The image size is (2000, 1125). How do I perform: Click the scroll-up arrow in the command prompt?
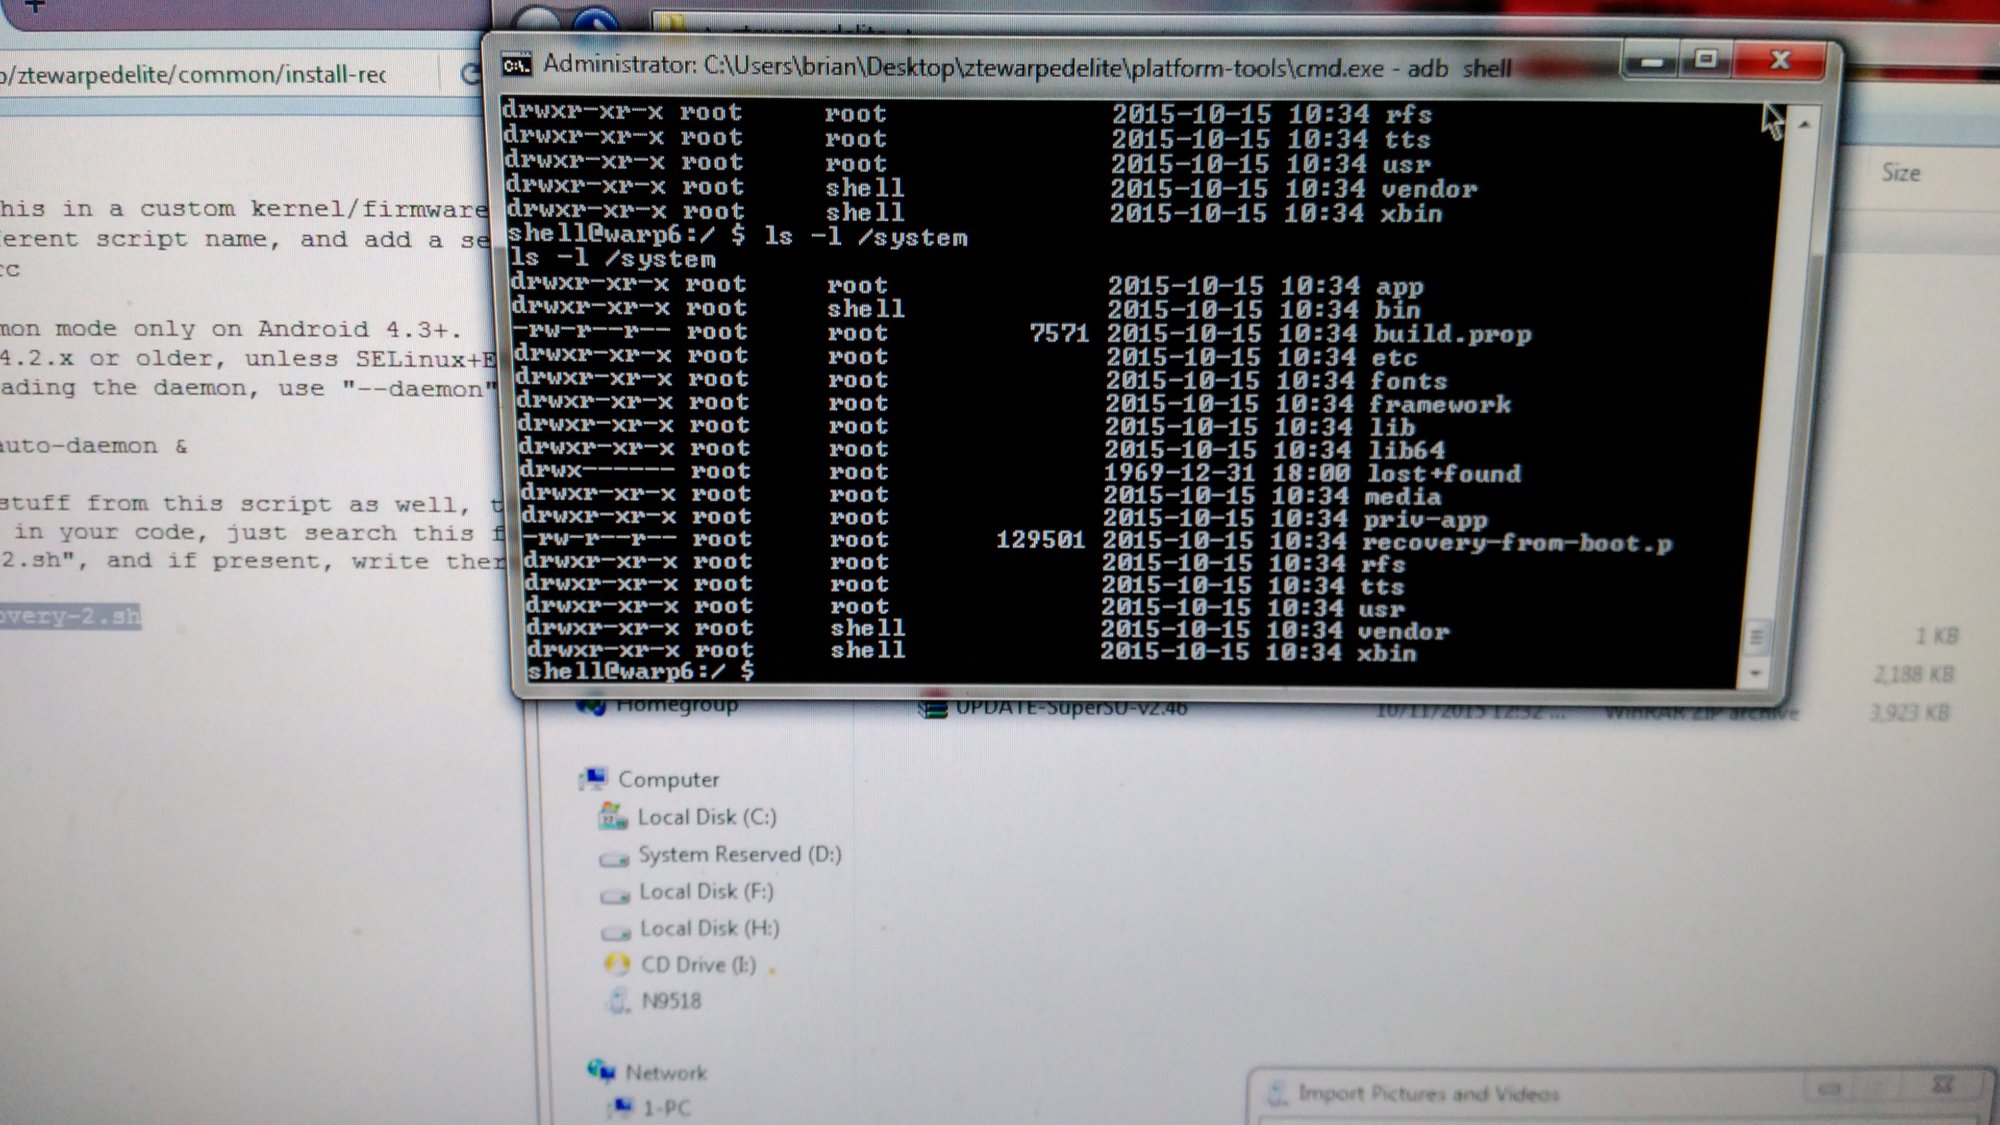pyautogui.click(x=1804, y=125)
